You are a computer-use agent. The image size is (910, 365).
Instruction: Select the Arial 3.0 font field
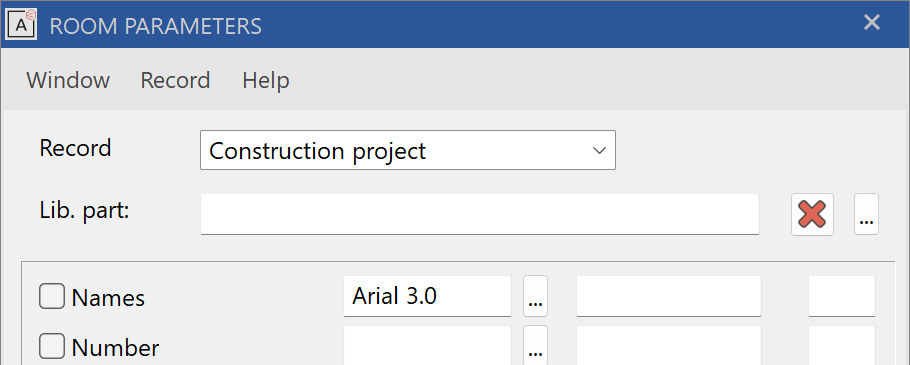(x=427, y=296)
